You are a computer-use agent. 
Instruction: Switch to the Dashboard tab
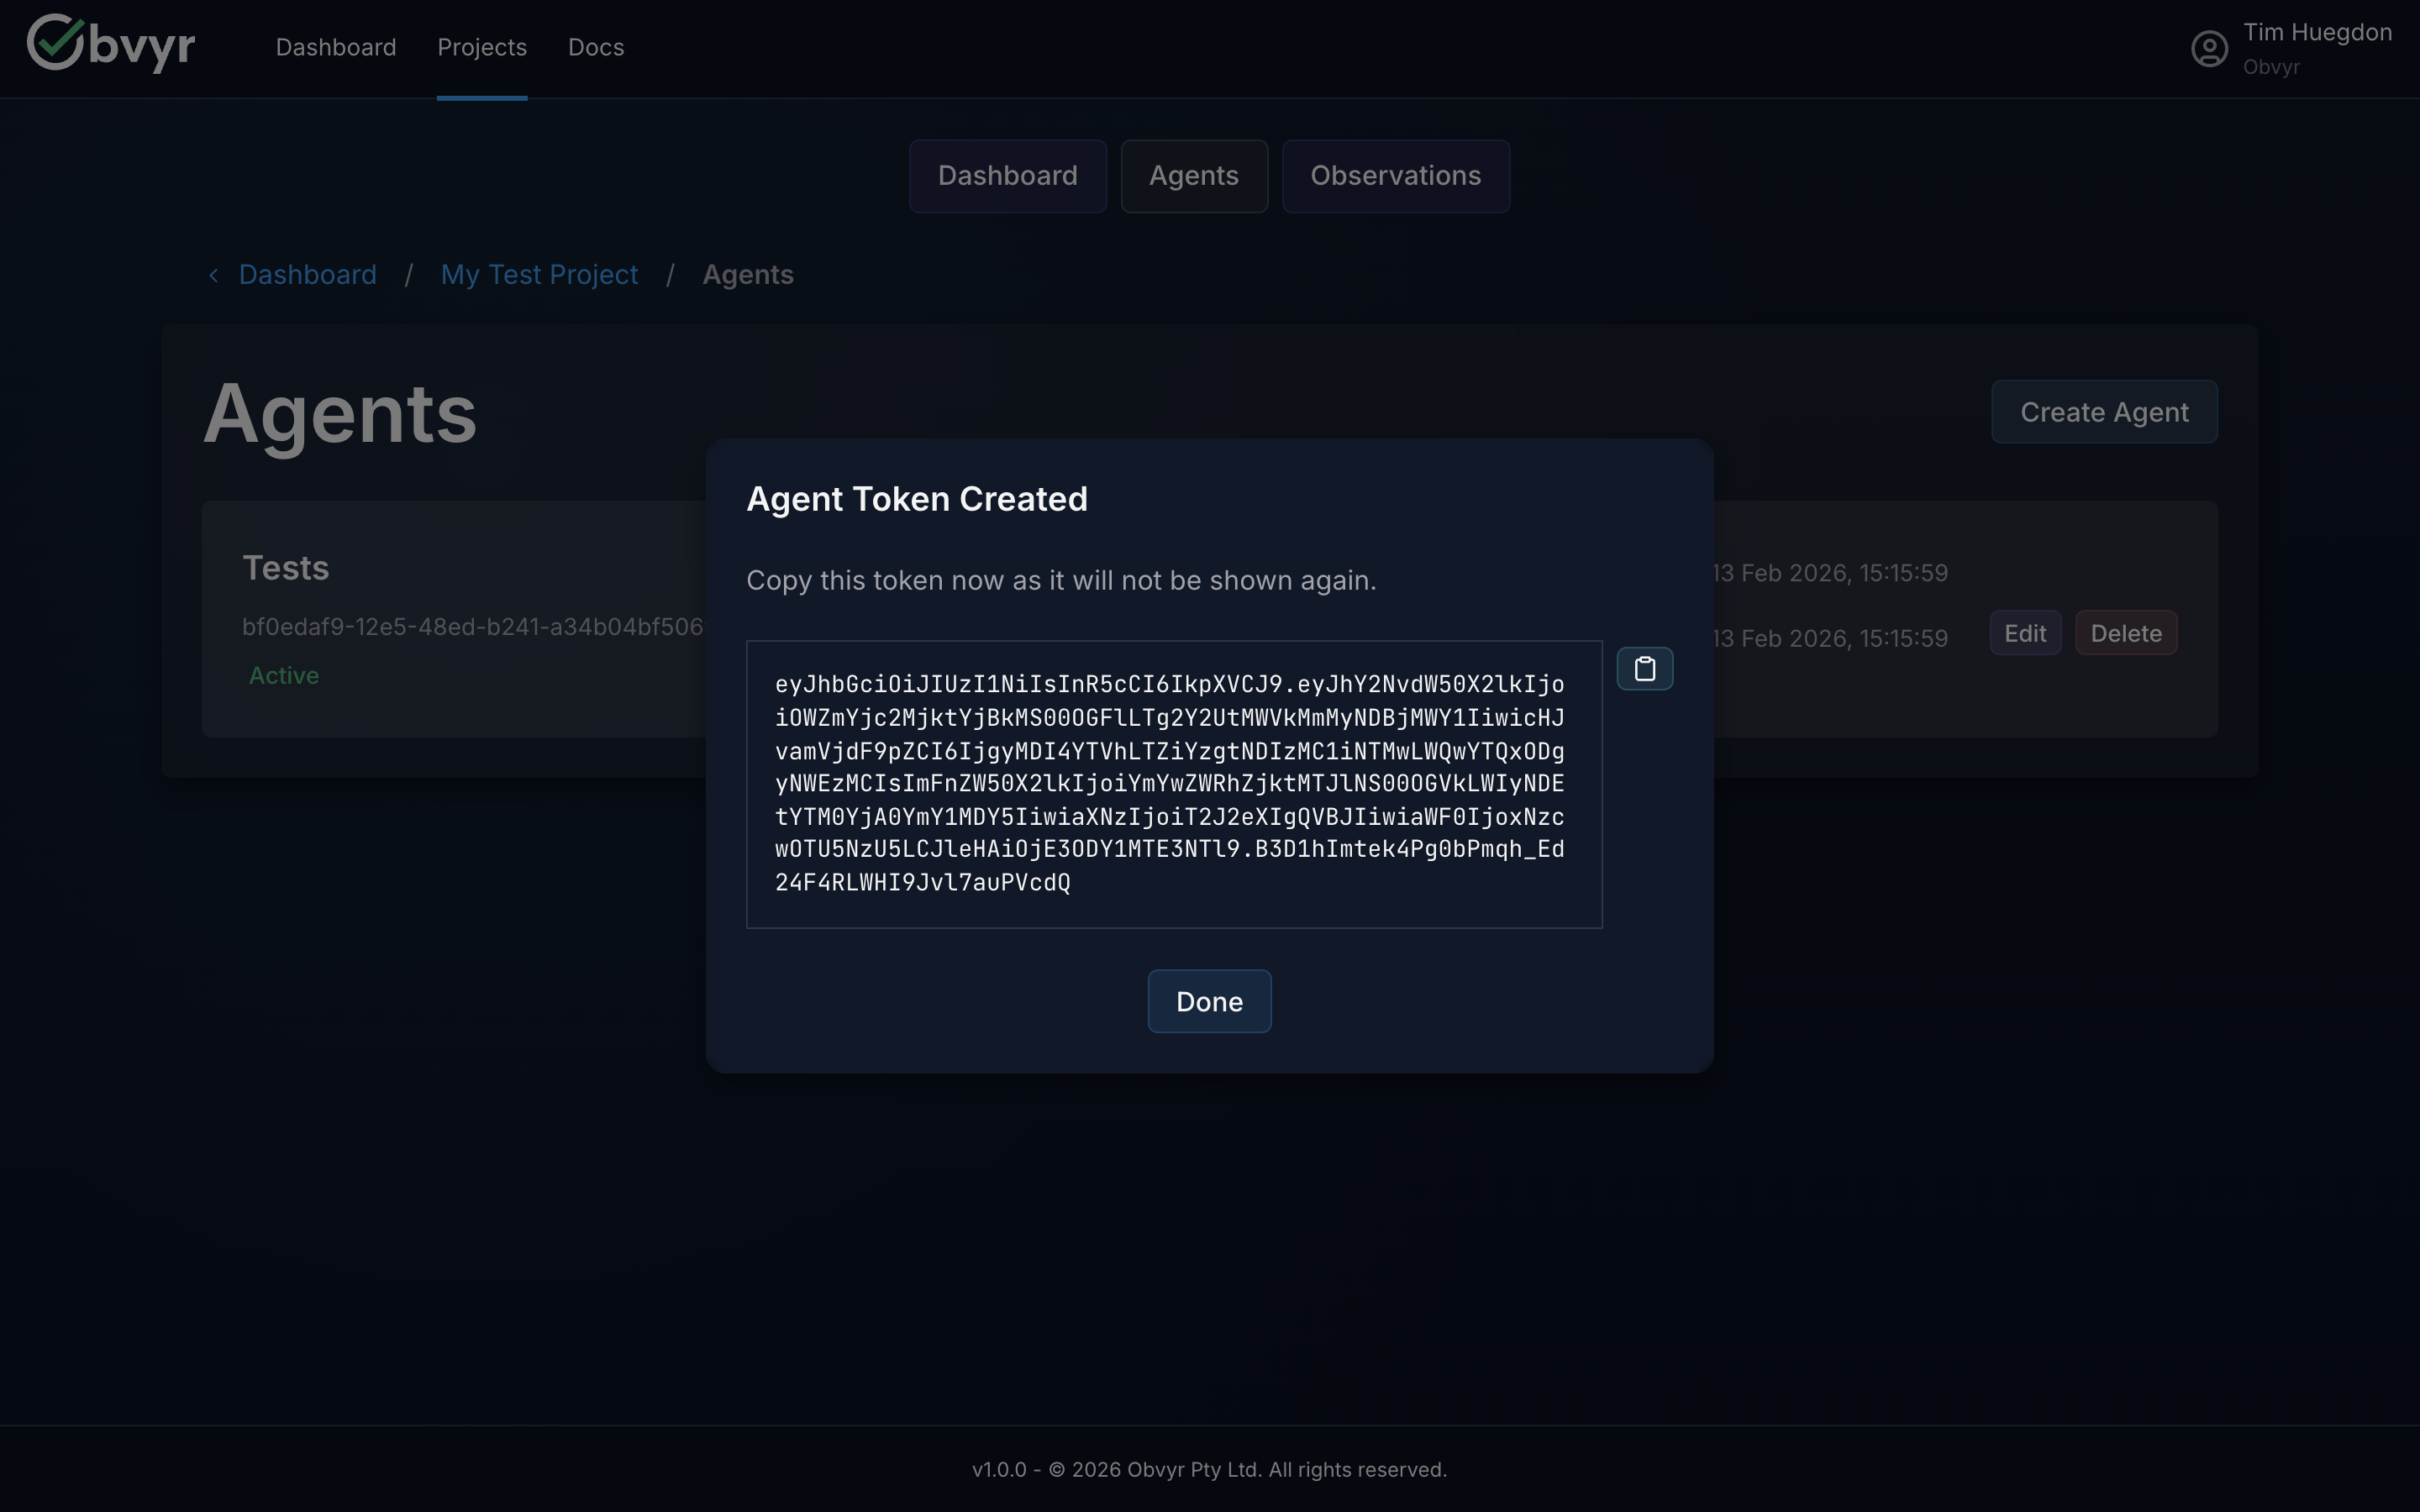(x=1007, y=176)
